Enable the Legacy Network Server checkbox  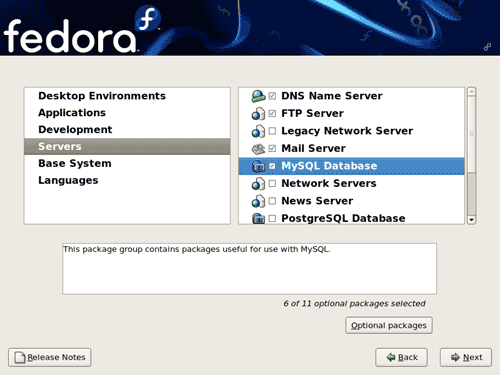click(x=272, y=131)
